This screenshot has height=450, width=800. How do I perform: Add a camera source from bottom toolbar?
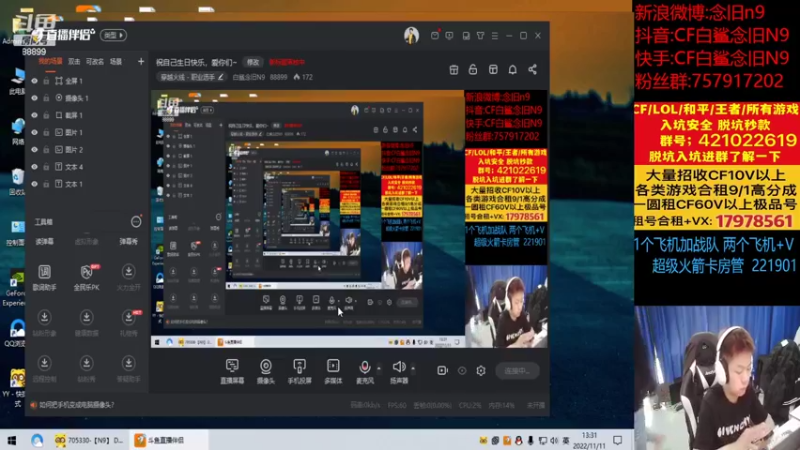(265, 371)
